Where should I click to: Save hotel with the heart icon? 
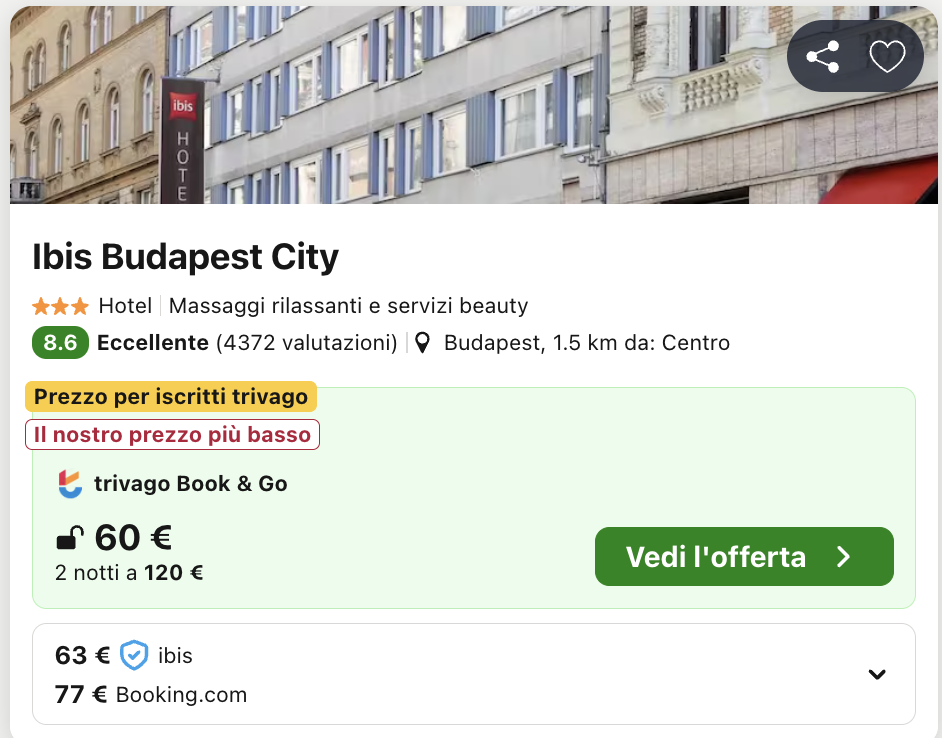point(887,57)
